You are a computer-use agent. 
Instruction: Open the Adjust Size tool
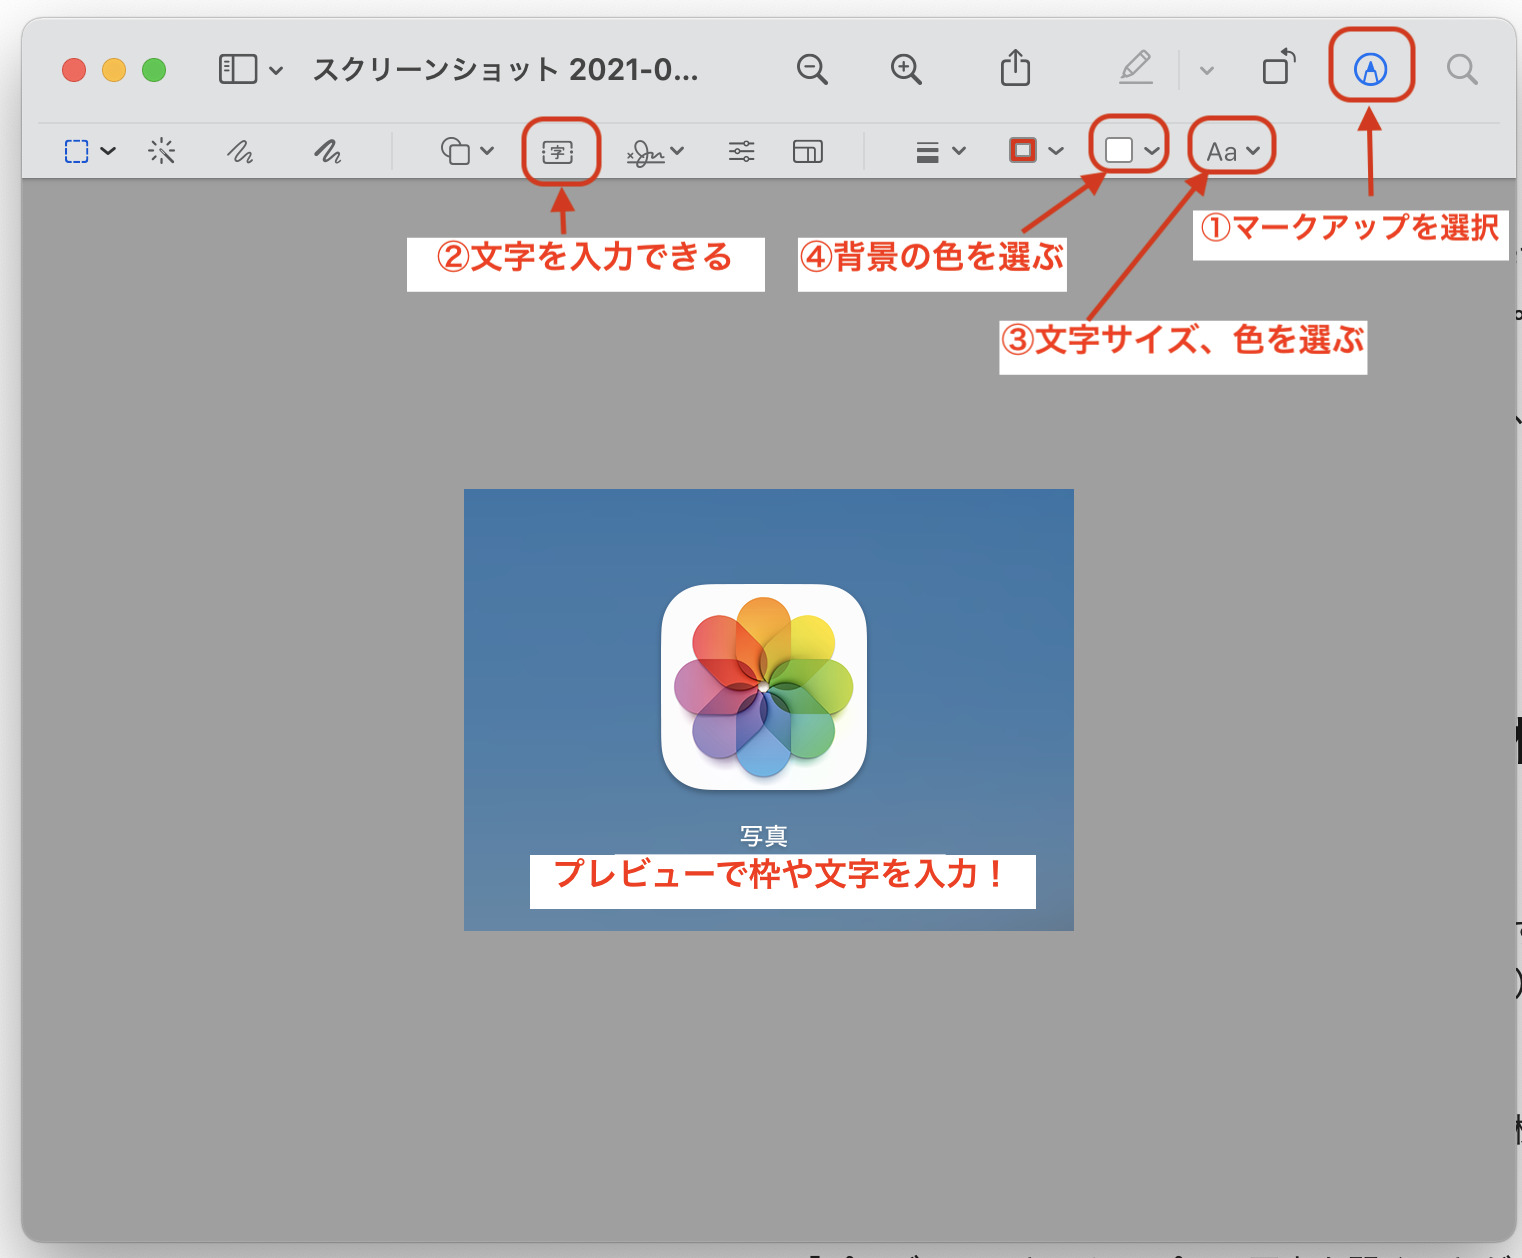pos(808,151)
